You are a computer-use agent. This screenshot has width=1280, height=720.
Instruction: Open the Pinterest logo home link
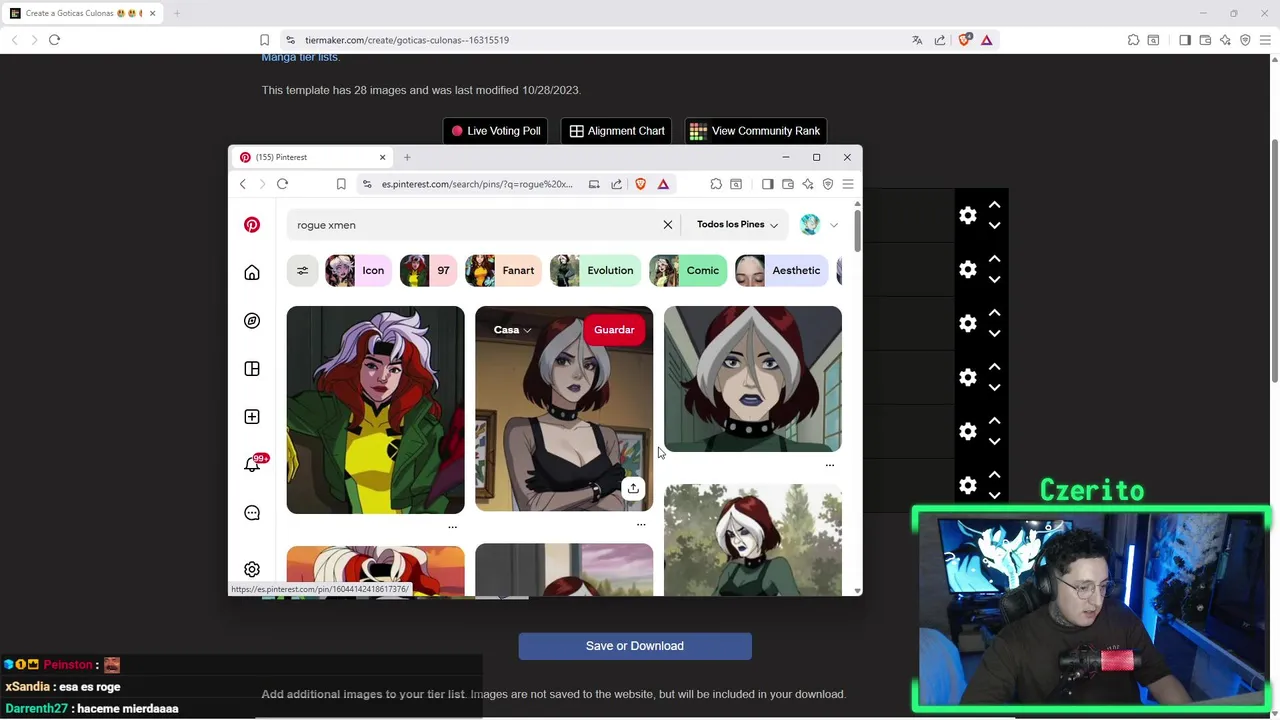tap(252, 225)
